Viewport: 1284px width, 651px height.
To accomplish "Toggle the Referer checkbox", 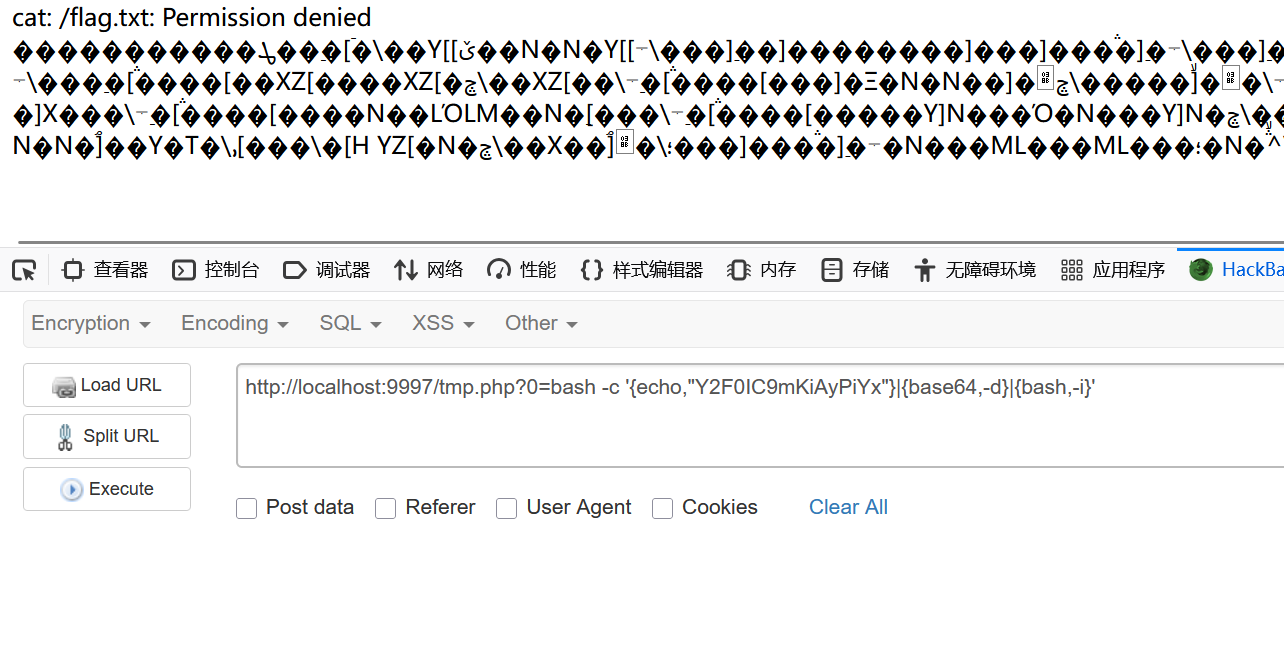I will (x=386, y=509).
